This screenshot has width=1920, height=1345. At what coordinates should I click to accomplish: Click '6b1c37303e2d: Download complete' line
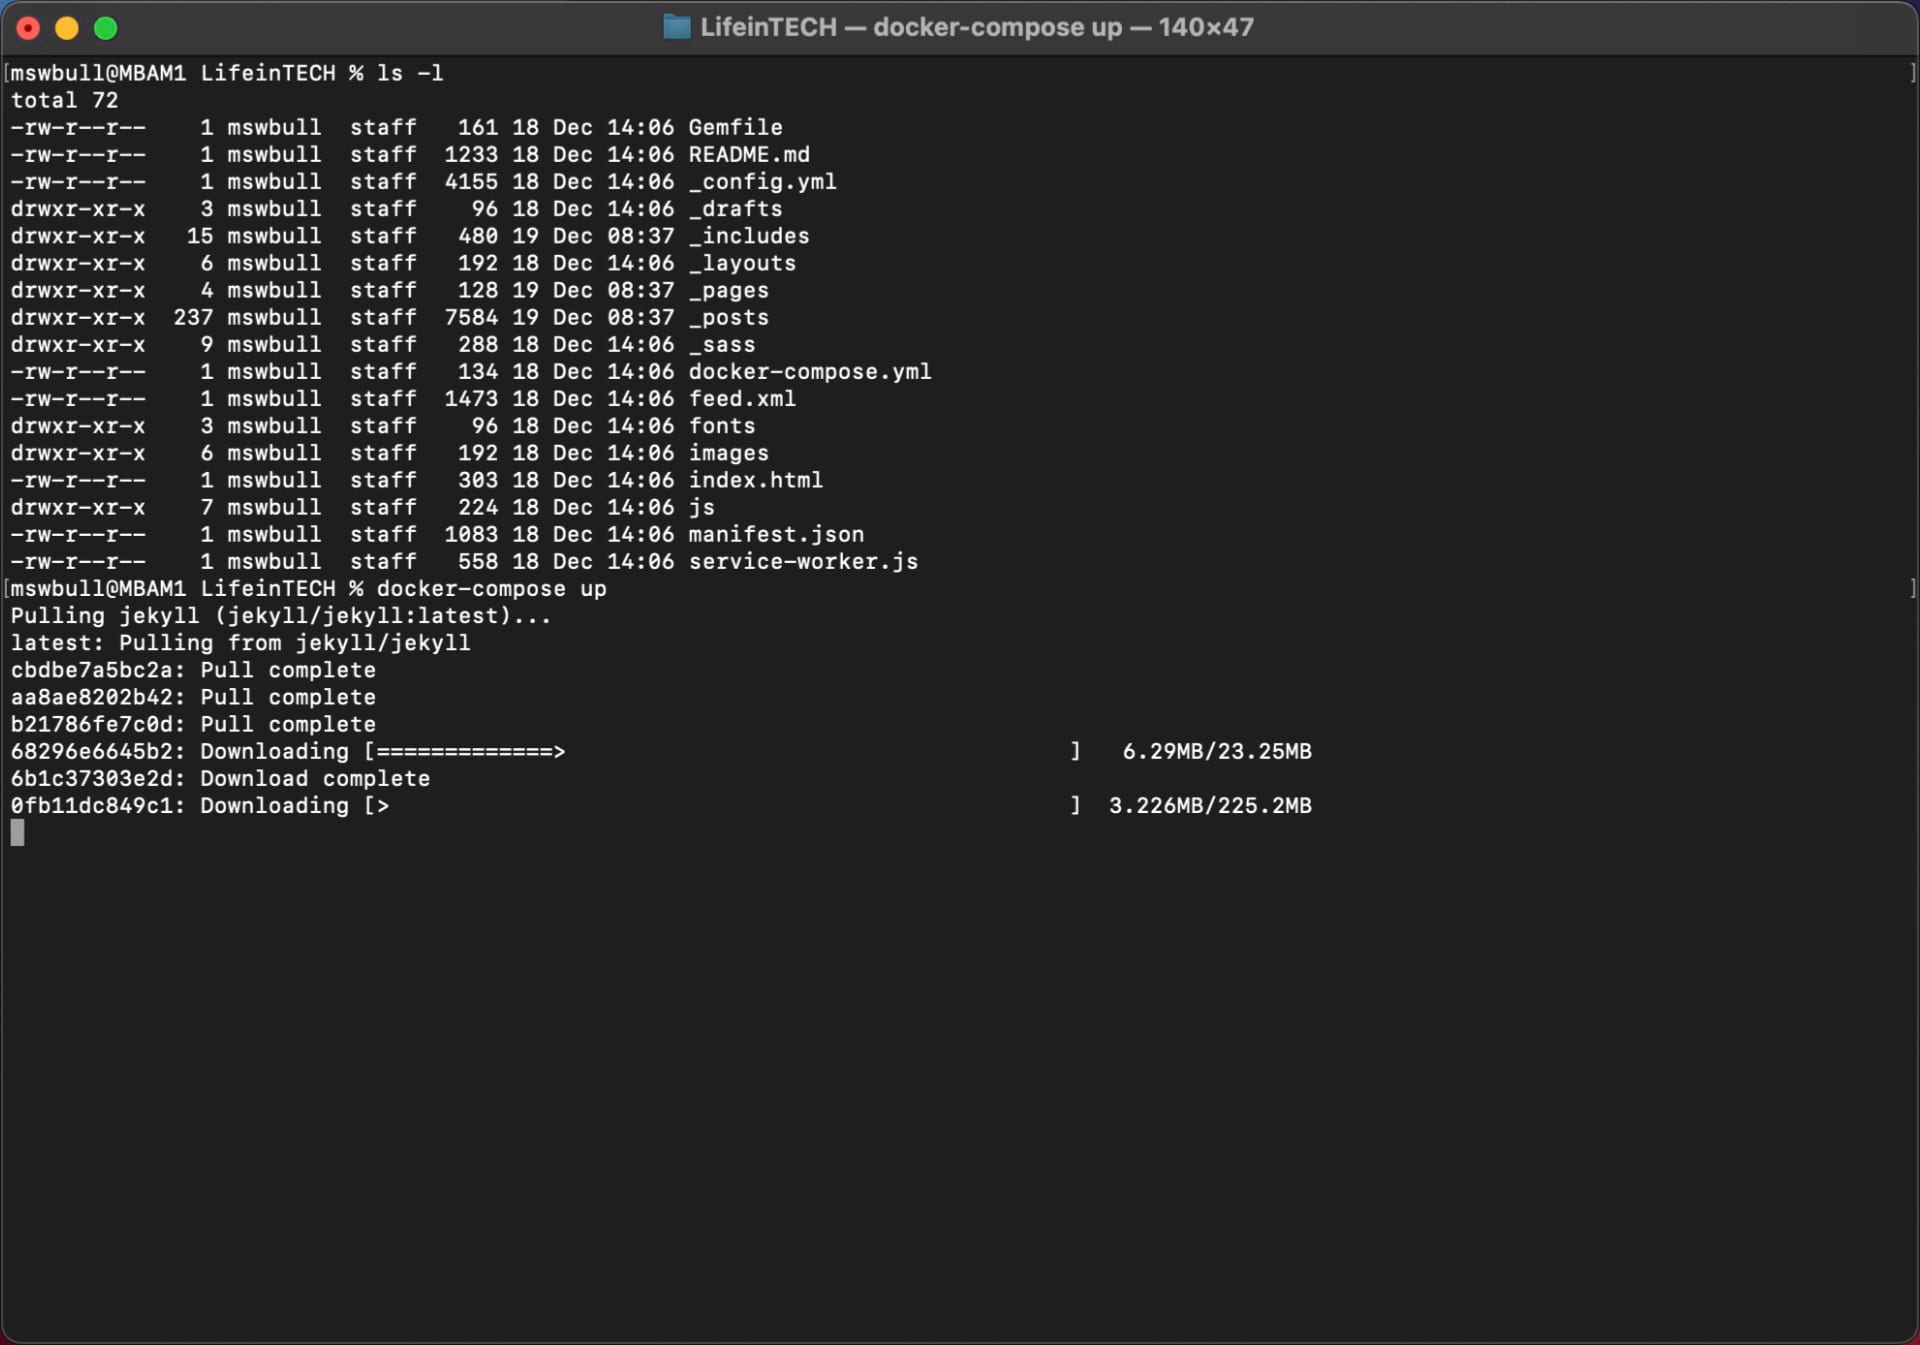[220, 778]
